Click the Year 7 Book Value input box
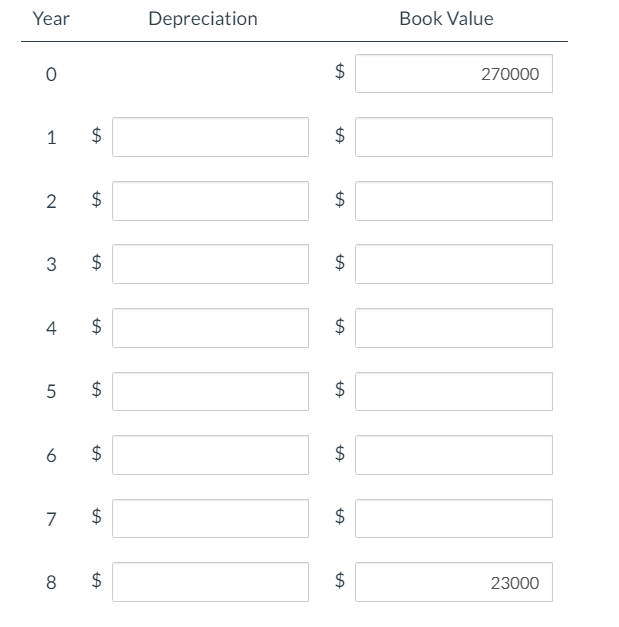The width and height of the screenshot is (619, 627). [453, 518]
